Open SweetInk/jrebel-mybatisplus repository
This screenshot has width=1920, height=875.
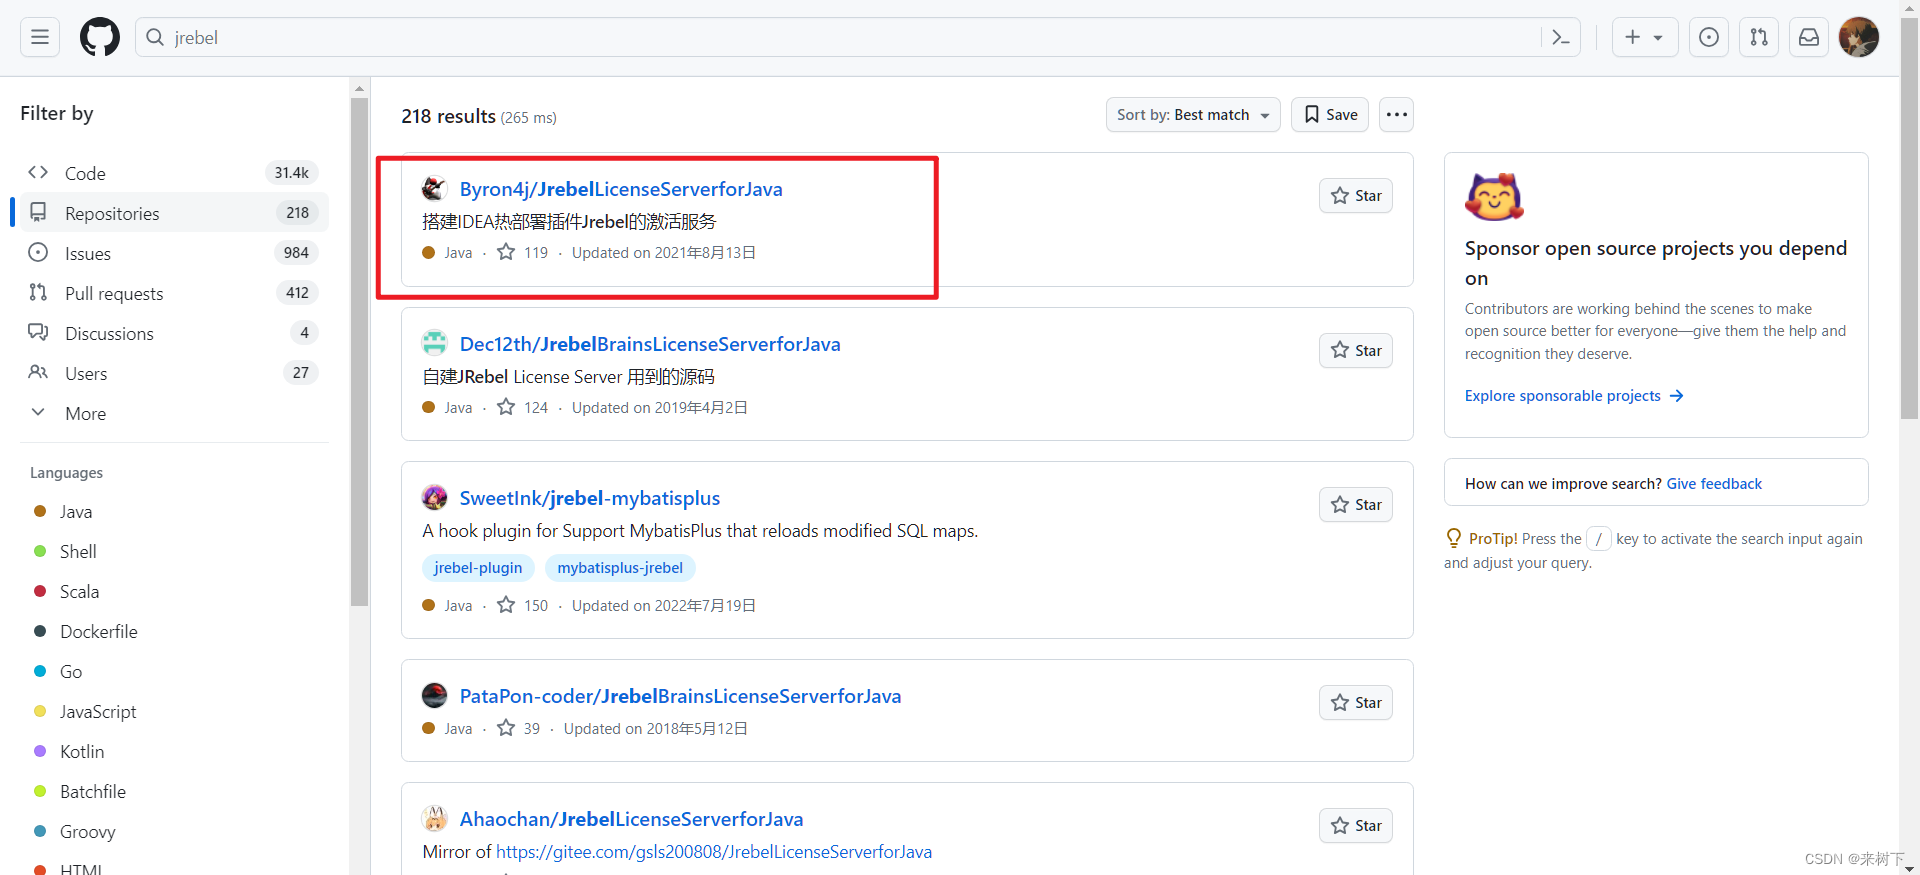coord(589,498)
